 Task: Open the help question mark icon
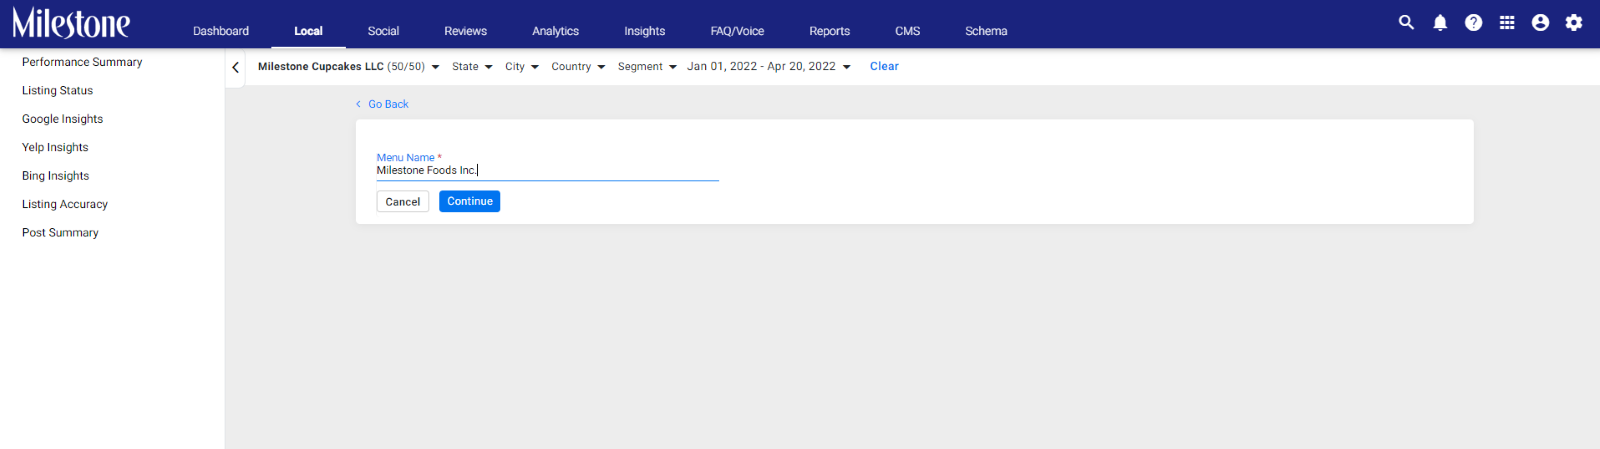point(1473,22)
